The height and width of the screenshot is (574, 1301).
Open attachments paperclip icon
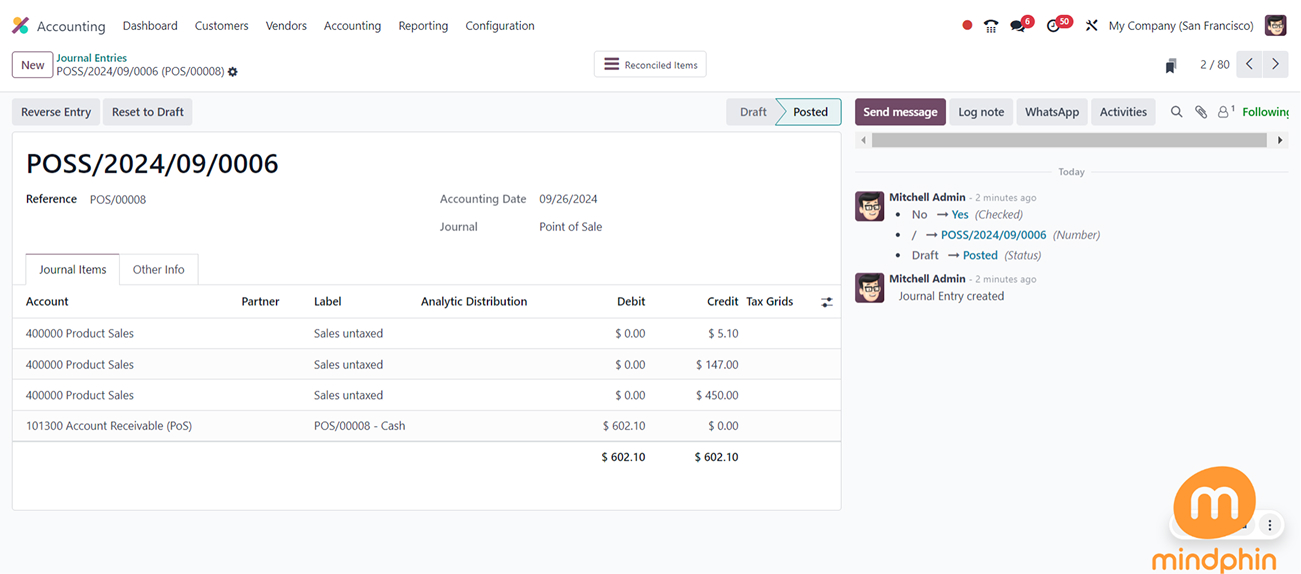pyautogui.click(x=1201, y=112)
